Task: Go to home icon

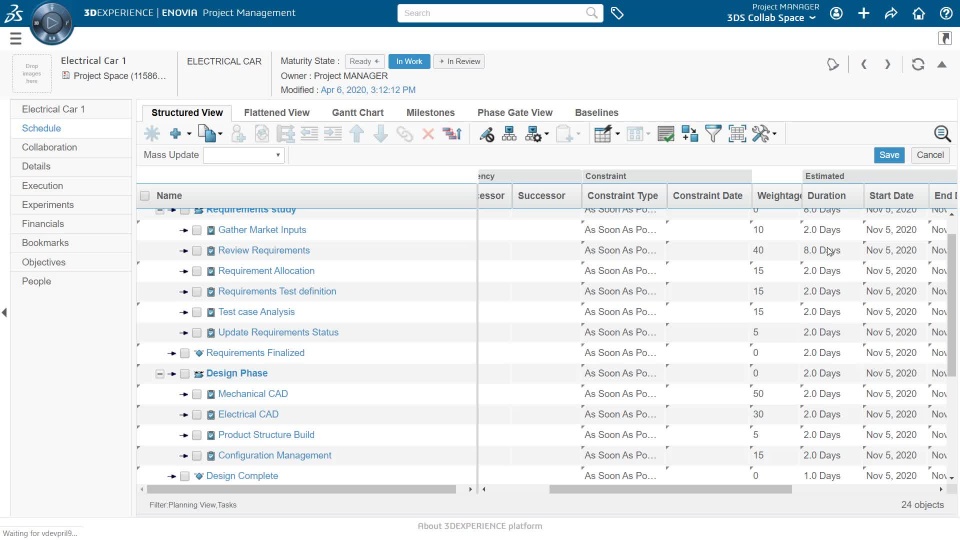Action: [918, 13]
